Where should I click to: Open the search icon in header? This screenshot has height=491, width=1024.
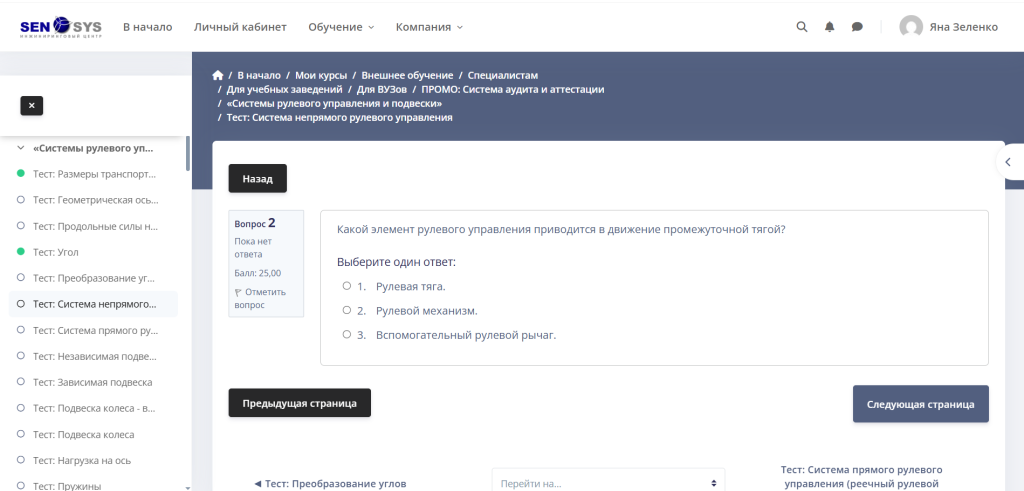tap(802, 27)
